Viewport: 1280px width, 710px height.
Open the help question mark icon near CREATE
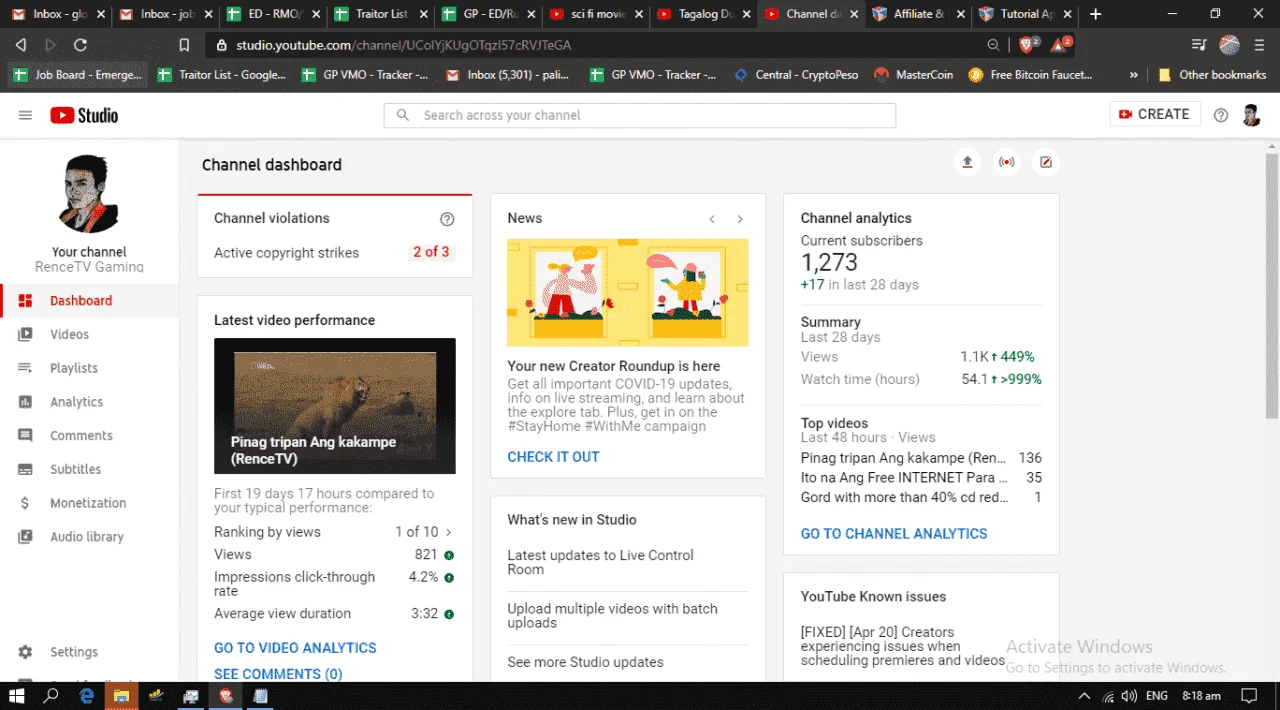coord(1221,115)
